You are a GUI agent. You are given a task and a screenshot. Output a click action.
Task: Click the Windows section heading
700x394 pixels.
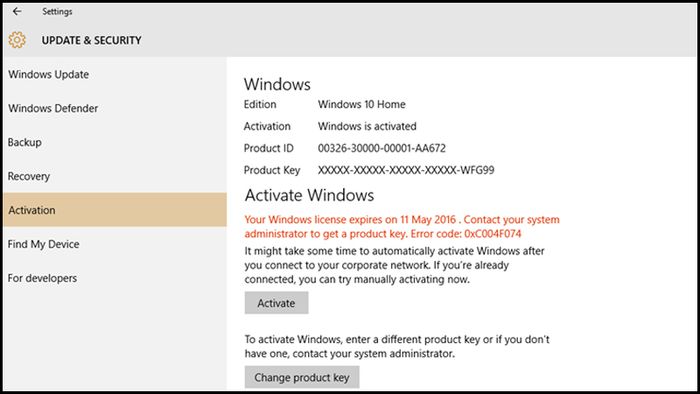point(277,84)
